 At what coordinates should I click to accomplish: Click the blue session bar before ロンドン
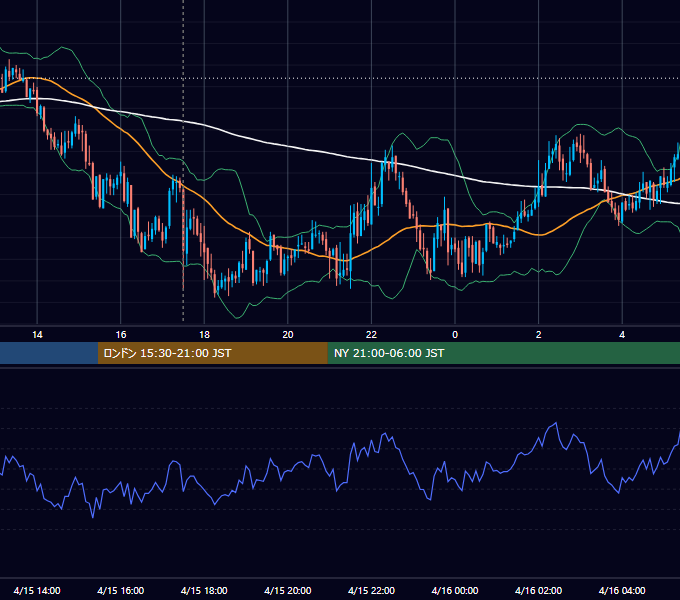point(49,353)
